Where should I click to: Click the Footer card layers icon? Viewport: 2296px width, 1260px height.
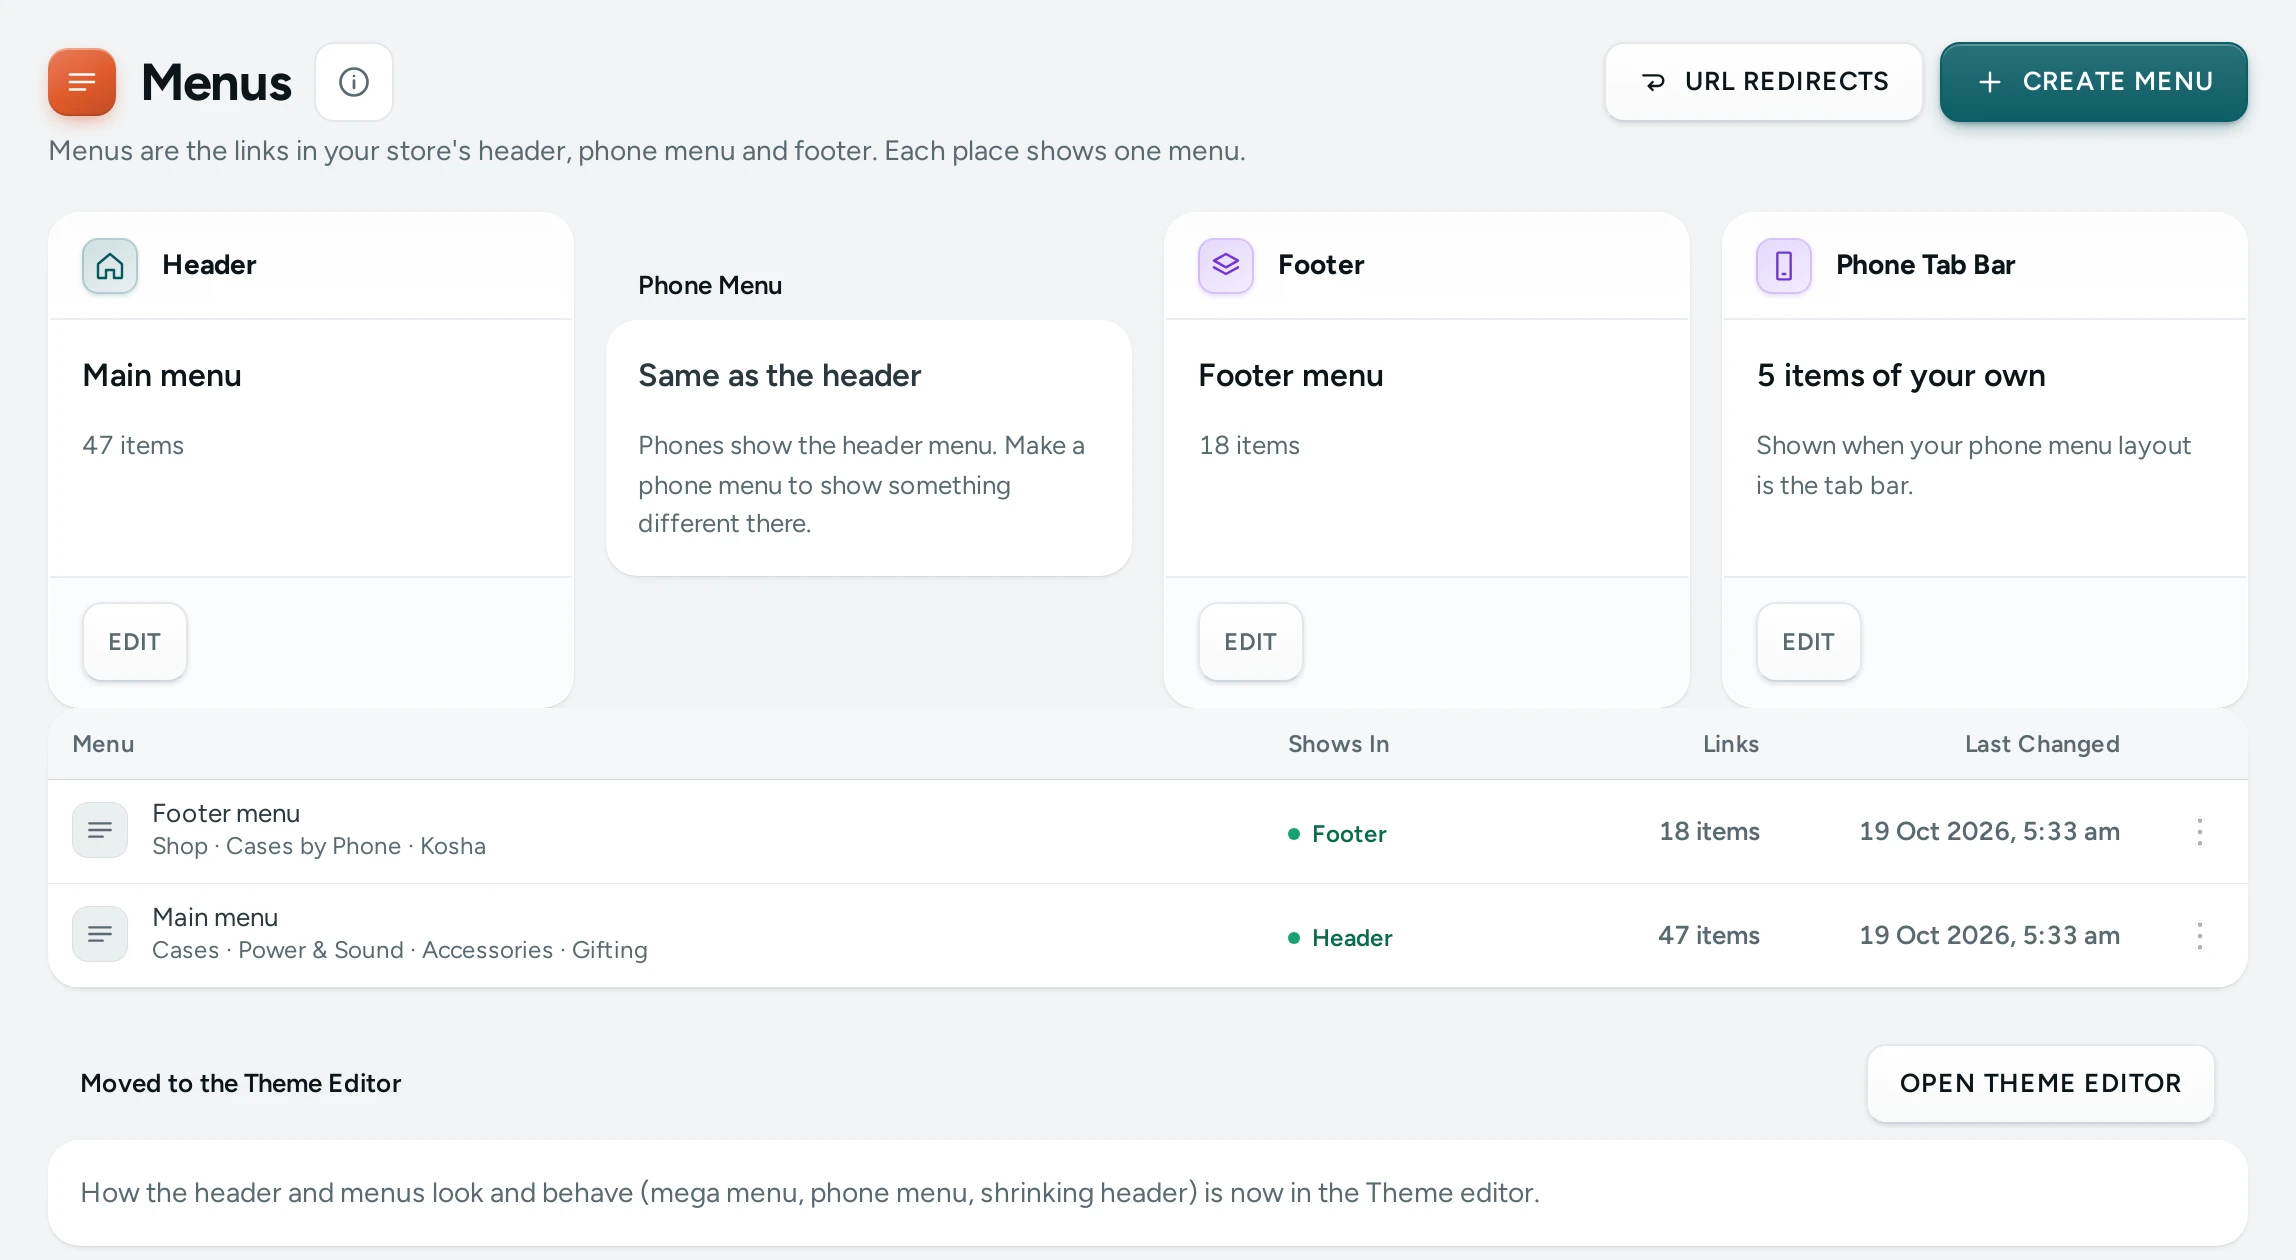click(1226, 266)
